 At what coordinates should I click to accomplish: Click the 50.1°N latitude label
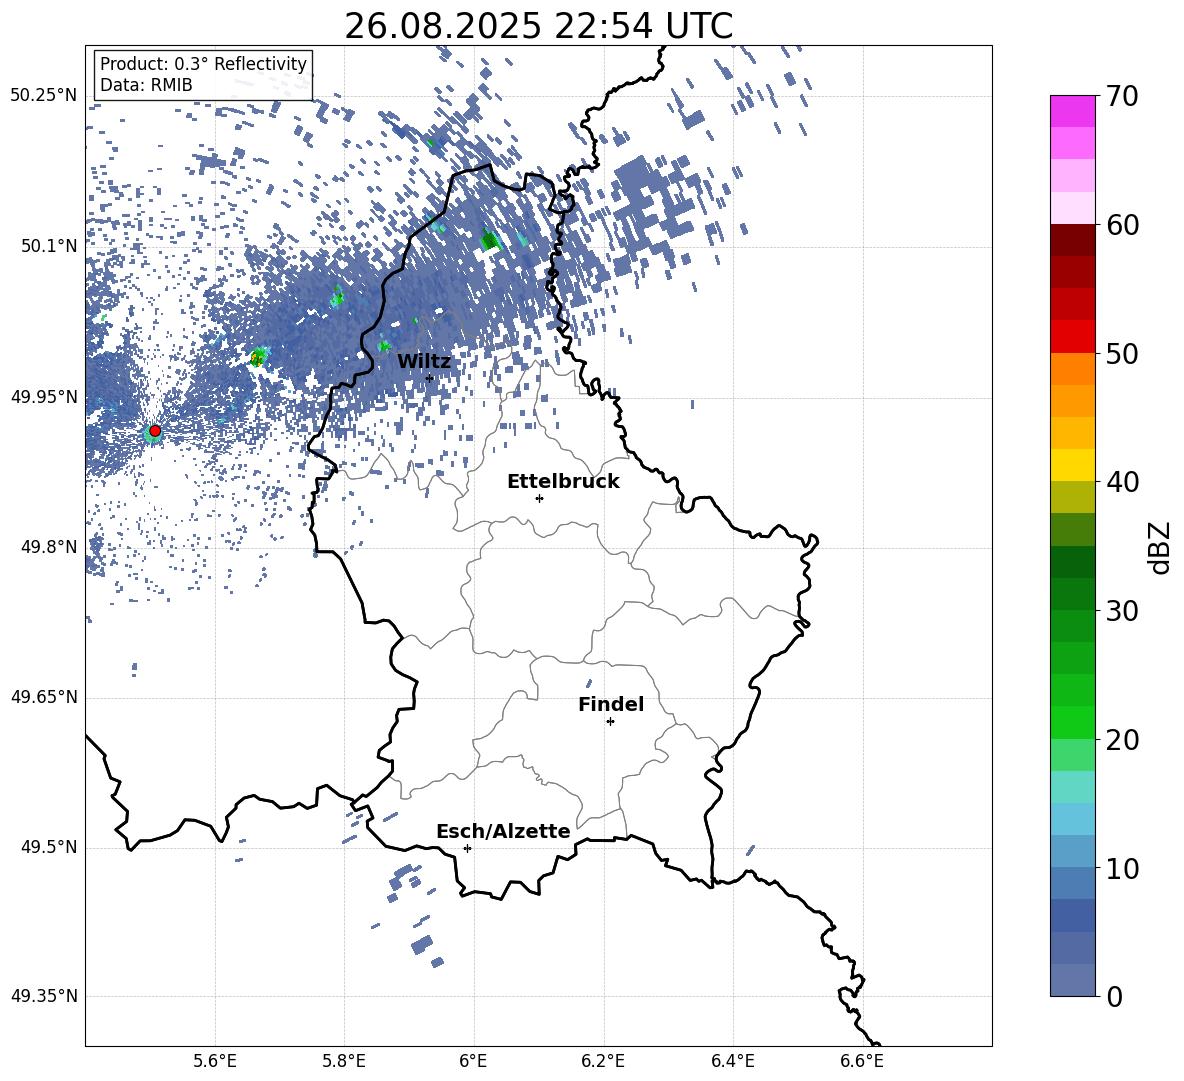[x=50, y=246]
